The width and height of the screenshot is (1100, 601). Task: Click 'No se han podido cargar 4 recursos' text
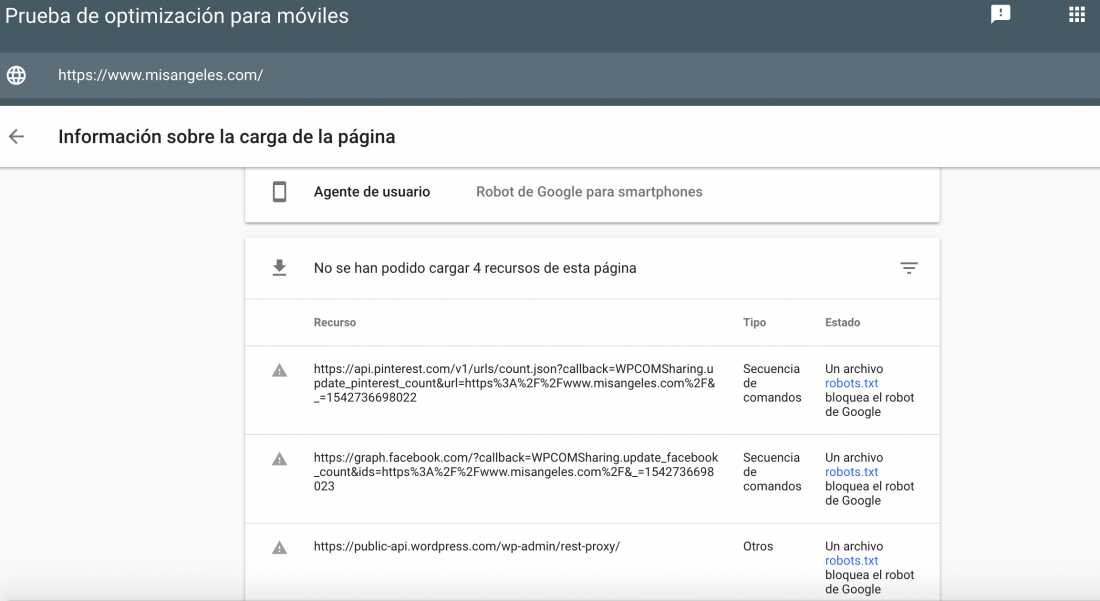pyautogui.click(x=475, y=268)
